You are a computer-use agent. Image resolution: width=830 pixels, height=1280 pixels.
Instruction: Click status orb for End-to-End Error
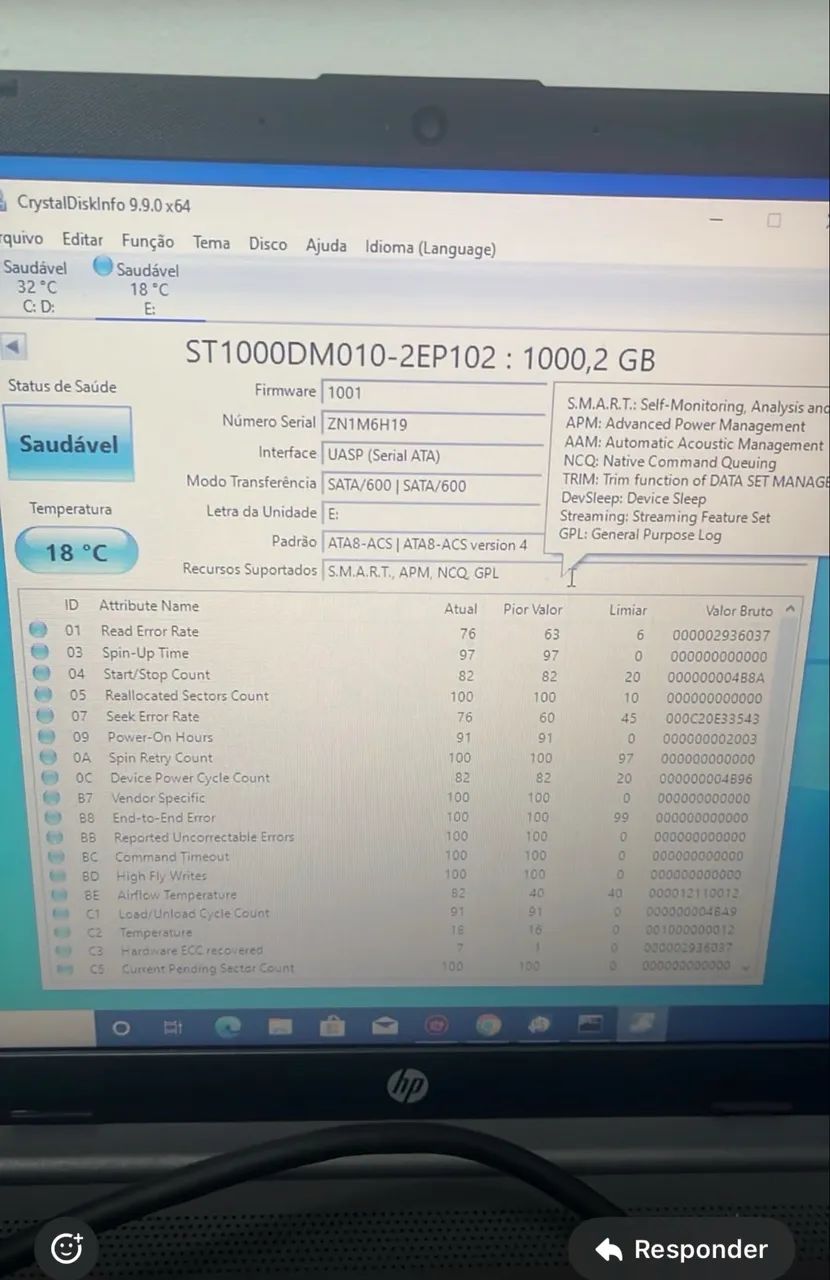coord(54,817)
